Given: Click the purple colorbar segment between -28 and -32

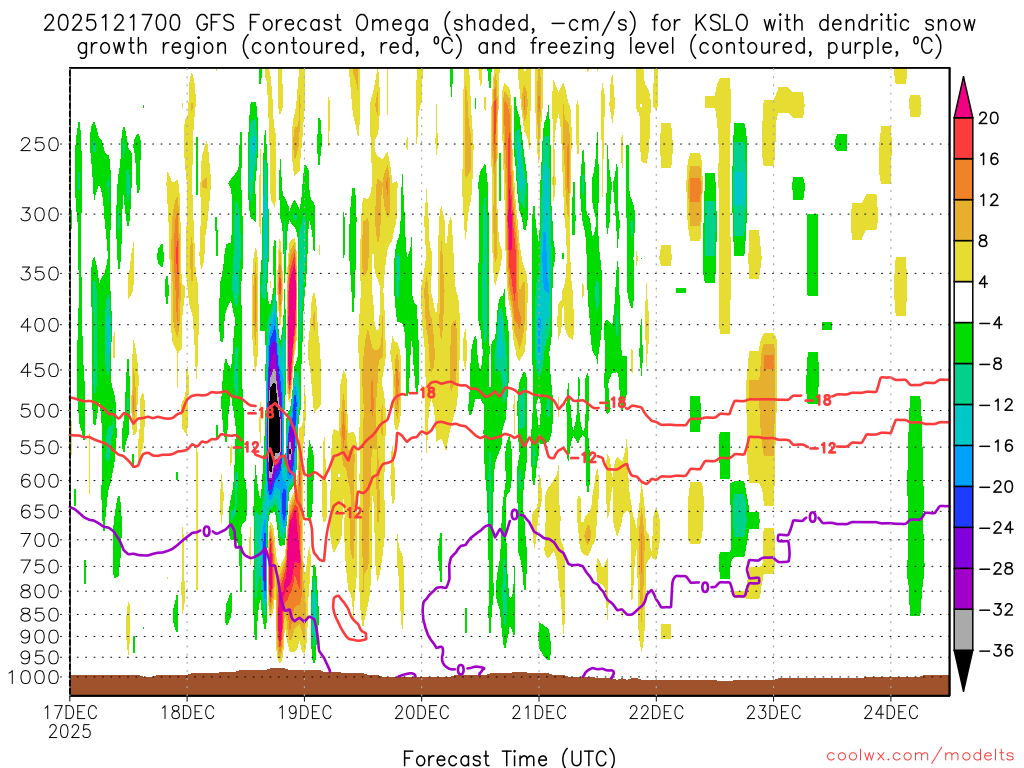Looking at the screenshot, I should tap(963, 588).
